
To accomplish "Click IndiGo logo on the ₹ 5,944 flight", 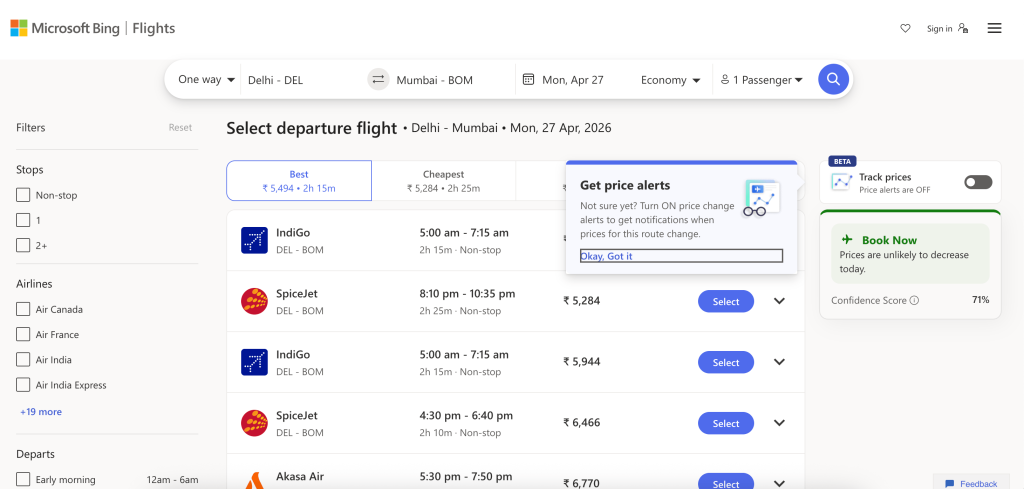I will pos(254,362).
